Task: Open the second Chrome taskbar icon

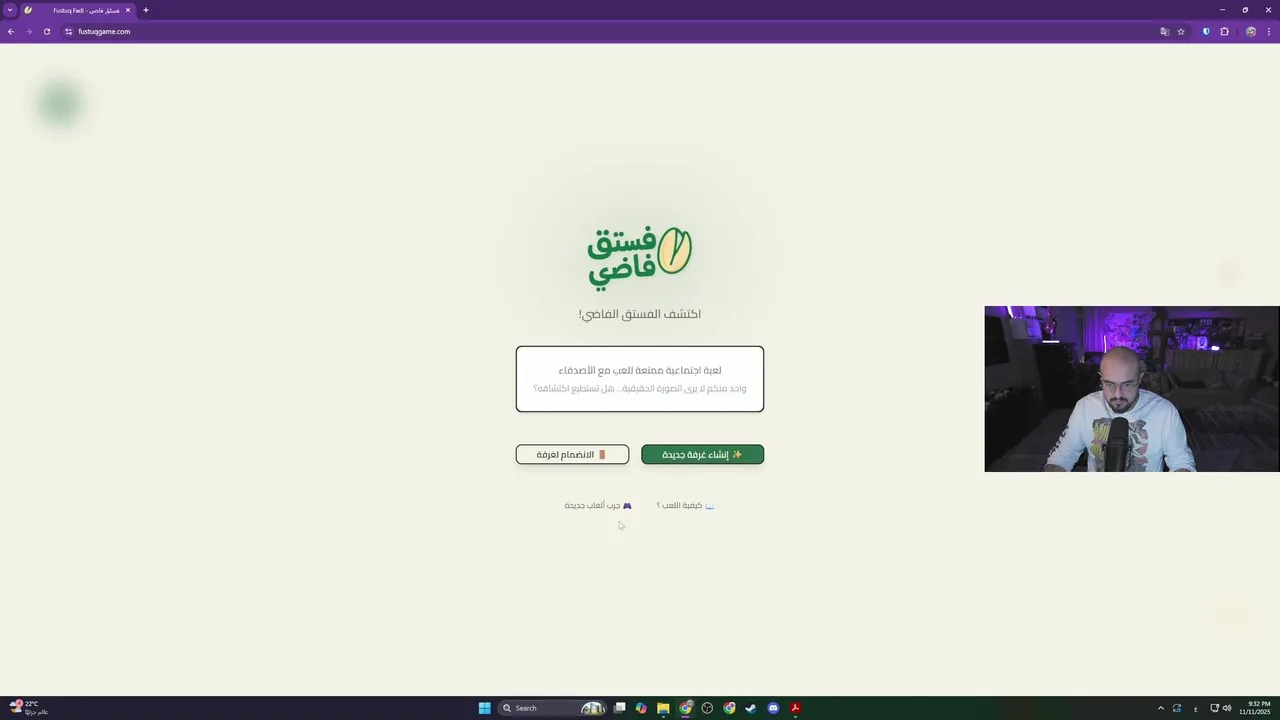Action: coord(729,708)
